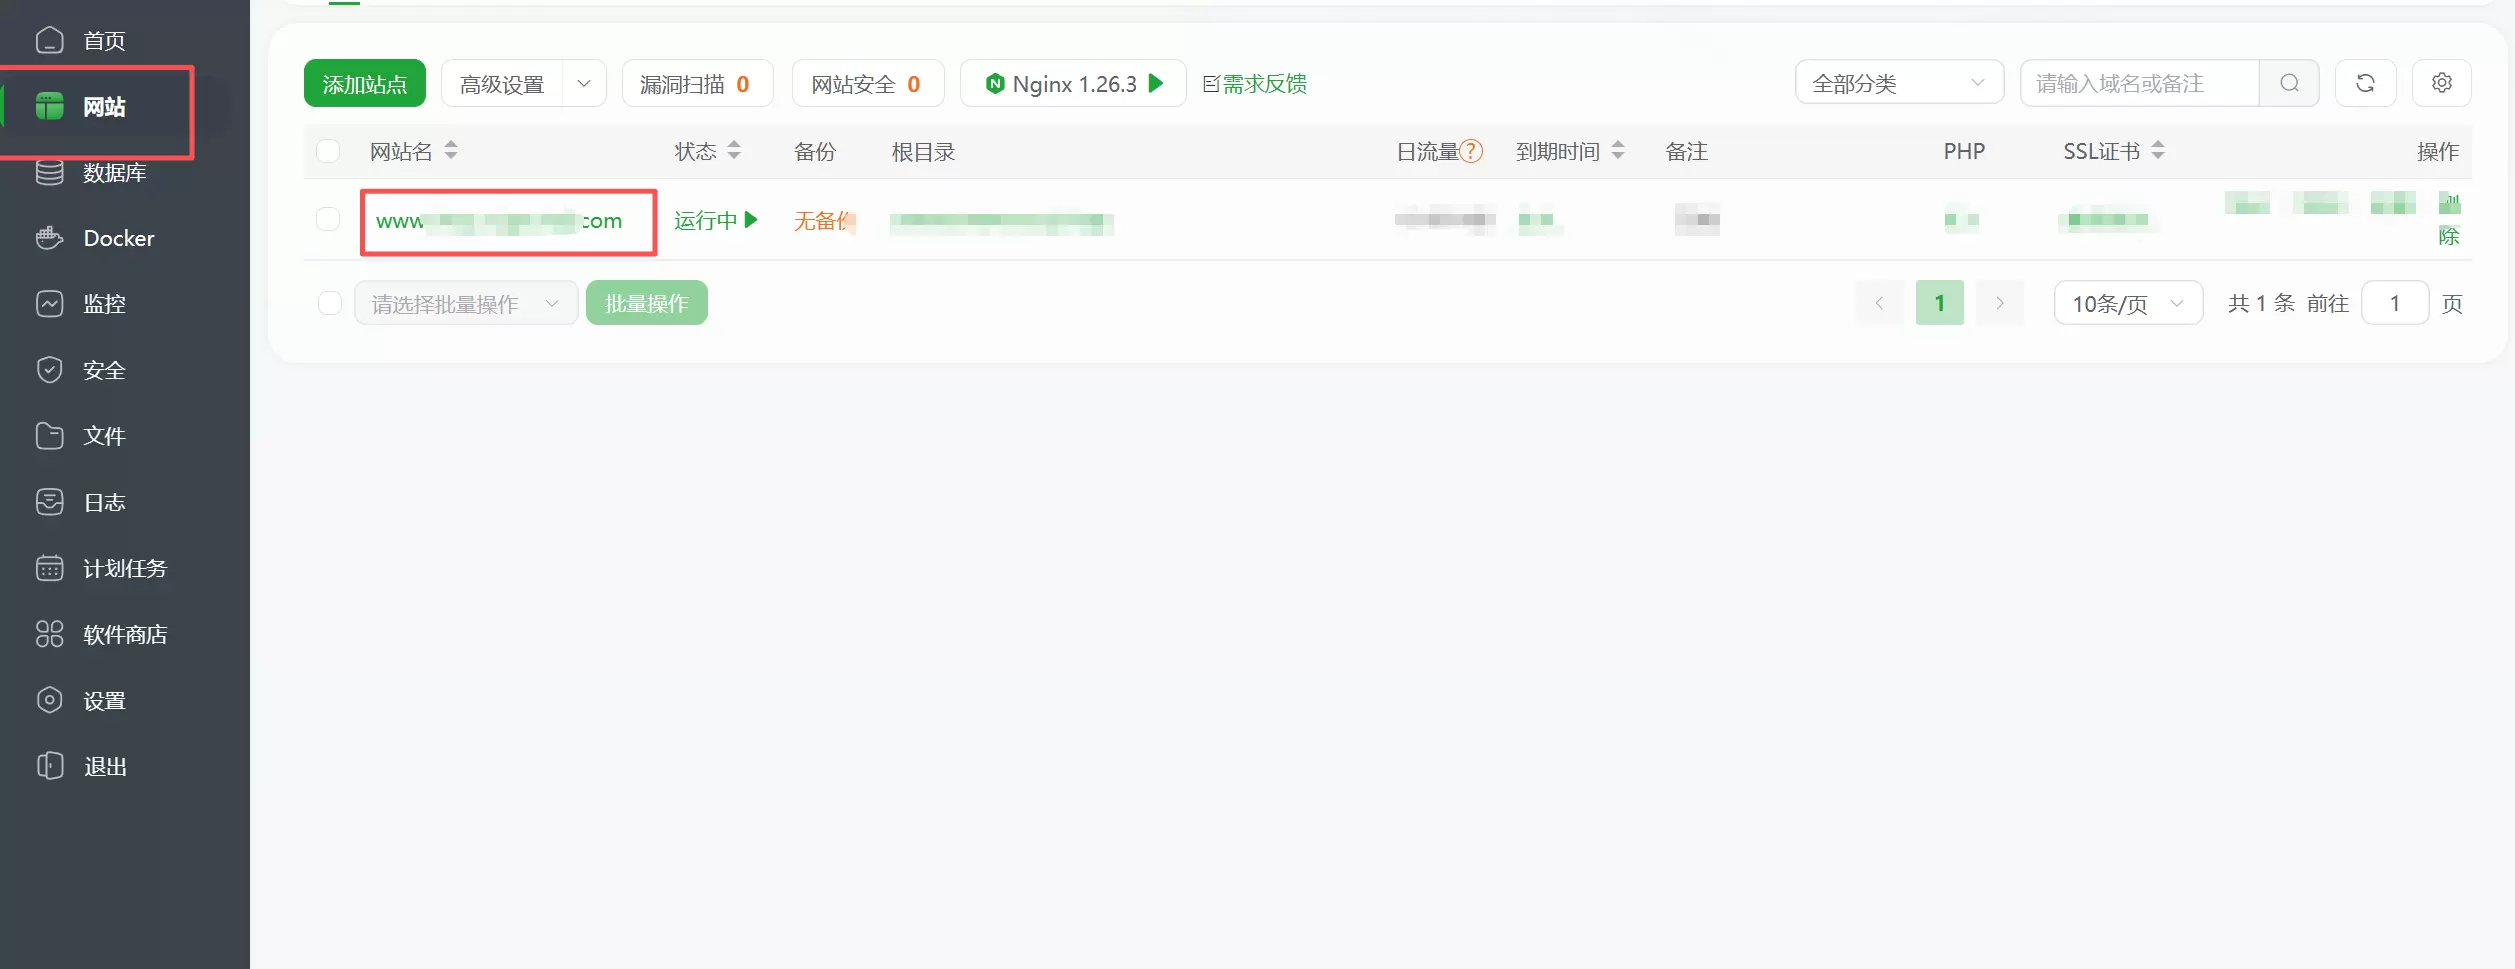The image size is (2515, 969).
Task: Check the website row checkbox
Action: coord(328,219)
